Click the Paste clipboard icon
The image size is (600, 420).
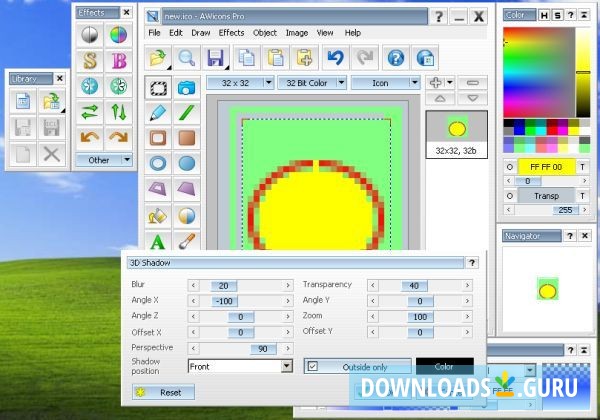[276, 58]
